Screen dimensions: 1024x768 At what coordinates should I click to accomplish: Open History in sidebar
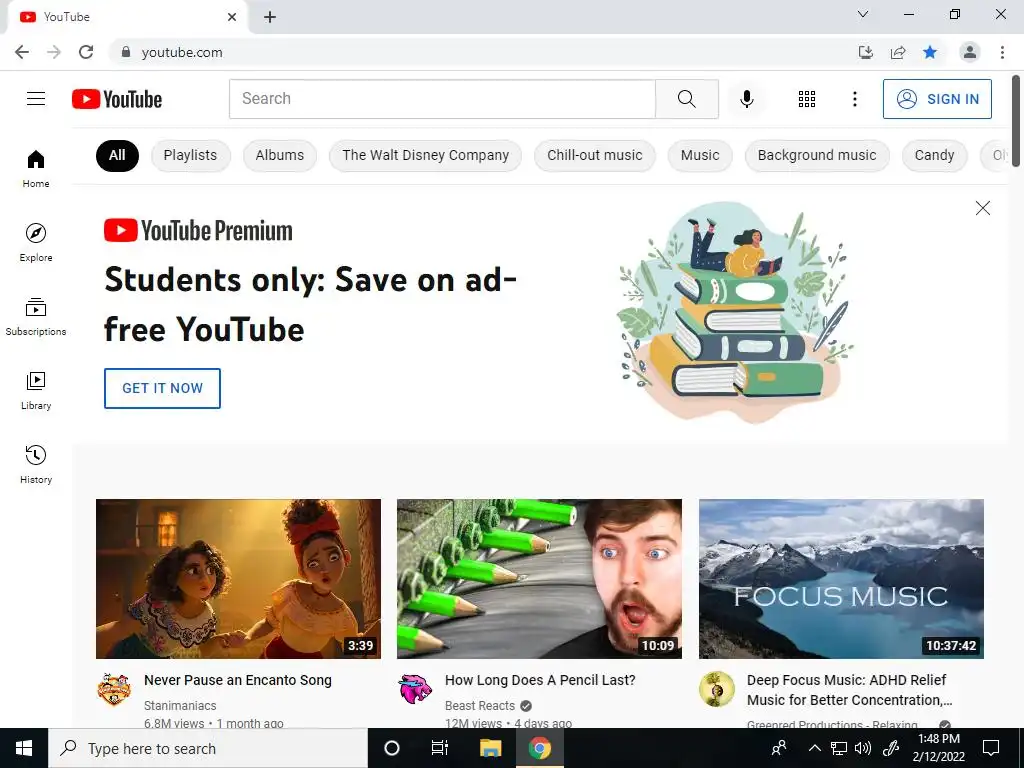pos(36,464)
